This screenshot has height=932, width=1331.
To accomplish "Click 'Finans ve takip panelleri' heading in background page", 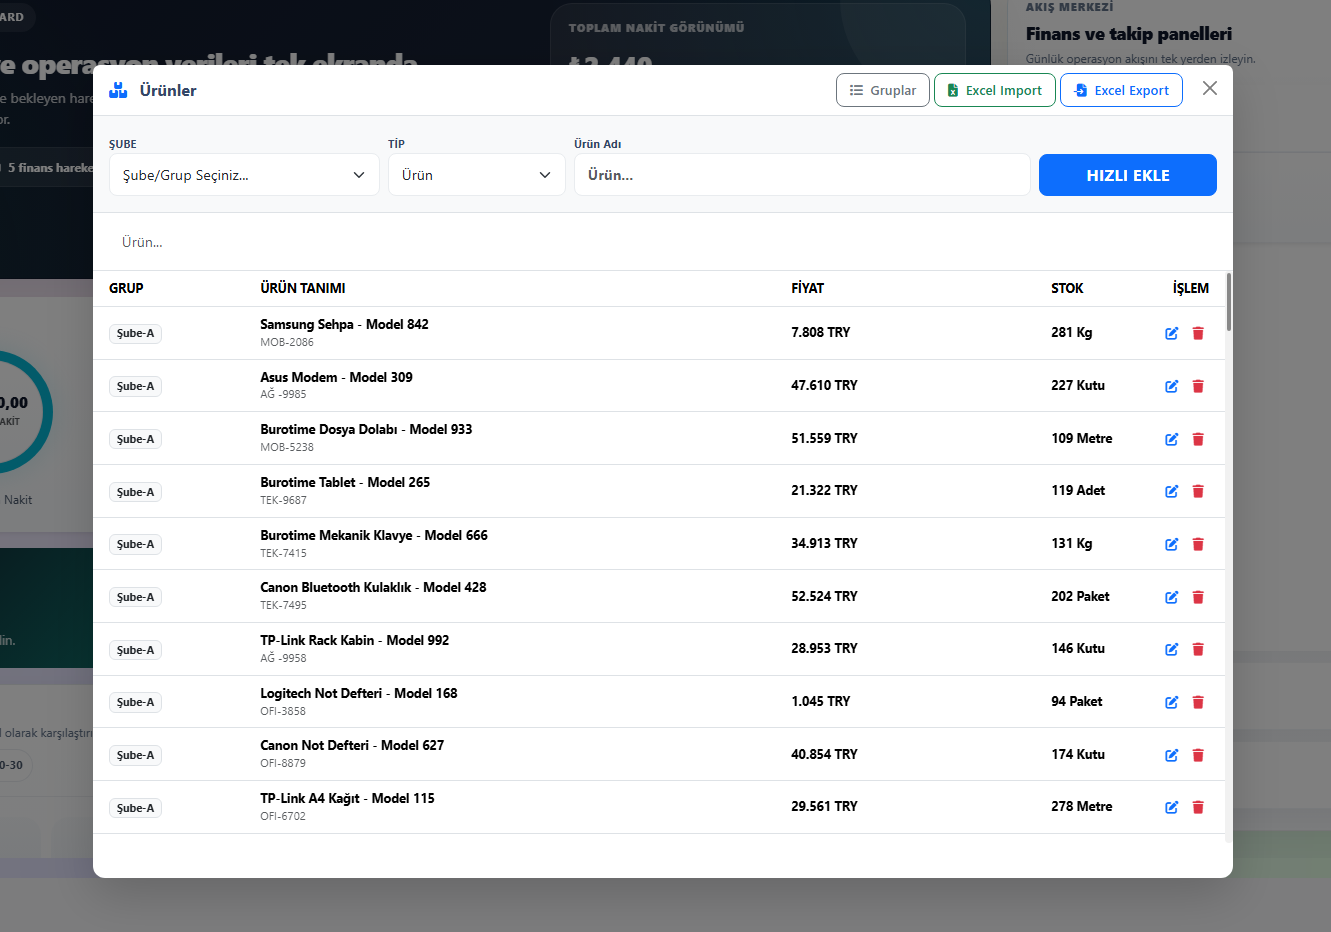I will coord(1129,34).
